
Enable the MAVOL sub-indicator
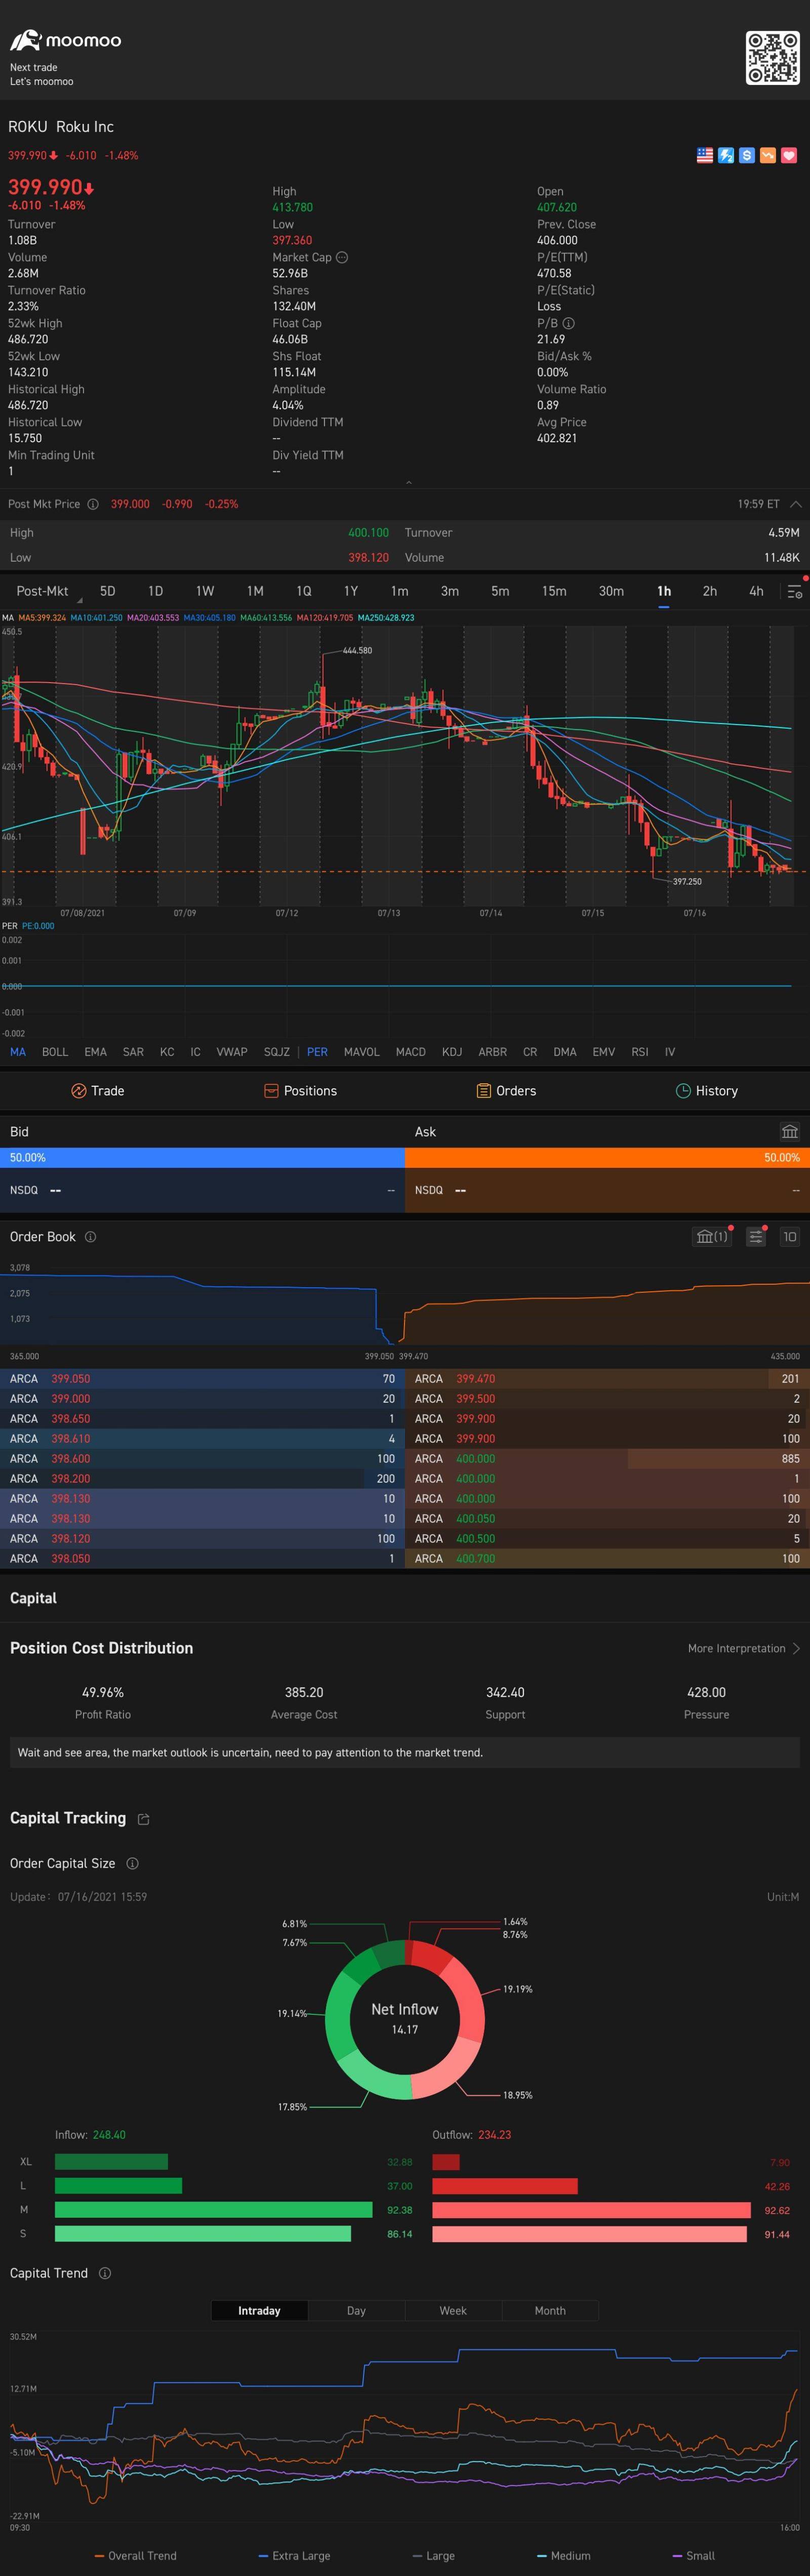[362, 1052]
